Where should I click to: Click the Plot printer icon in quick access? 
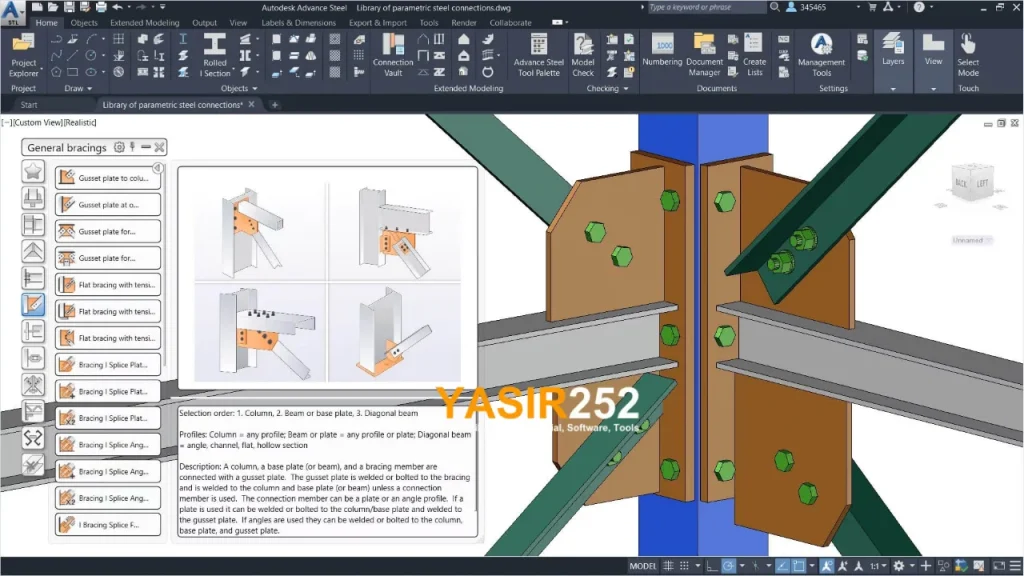coord(101,7)
